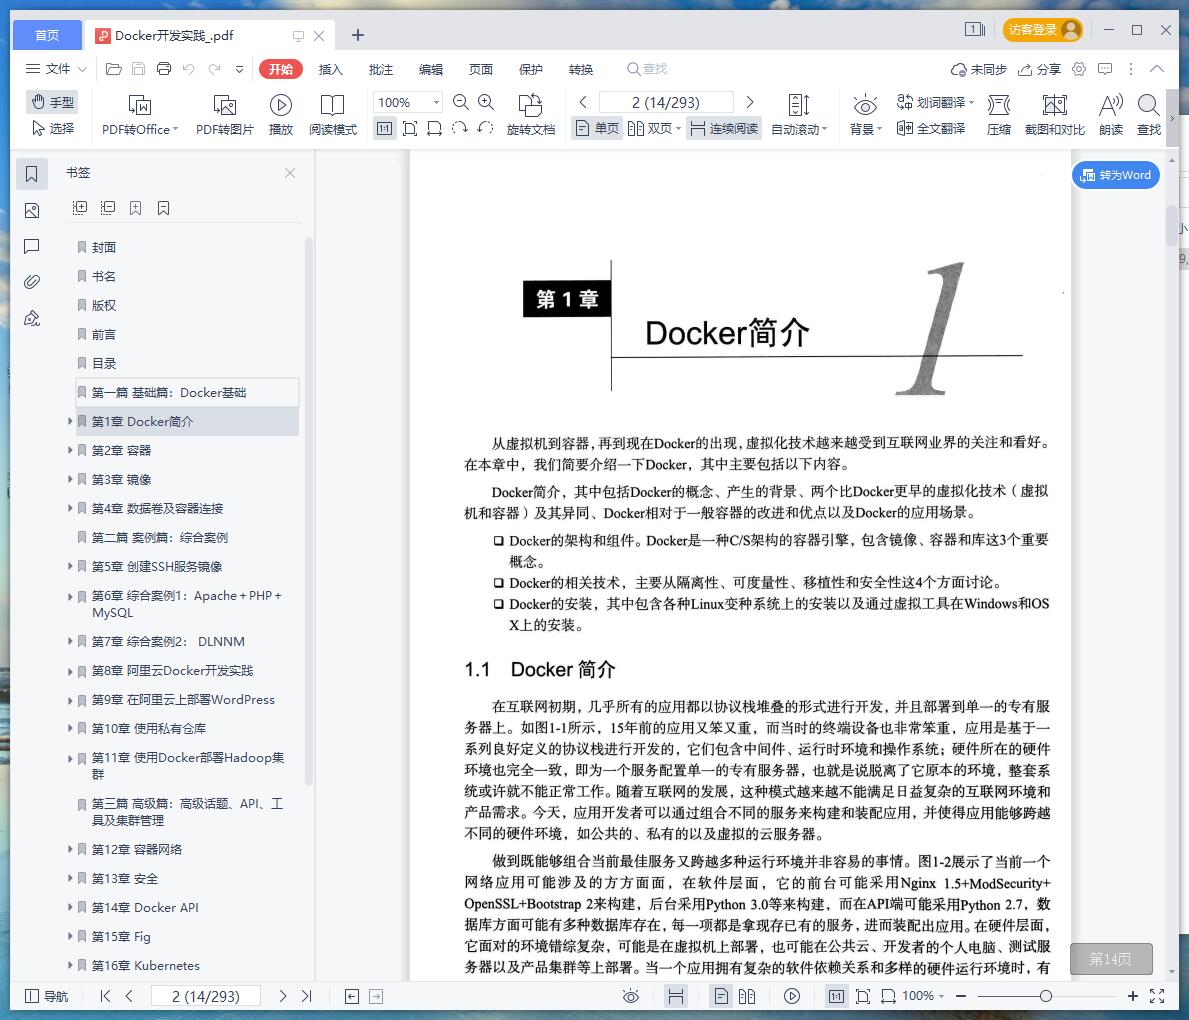Open 自动滚动 auto scroll options
This screenshot has height=1020, width=1189.
pyautogui.click(x=799, y=115)
